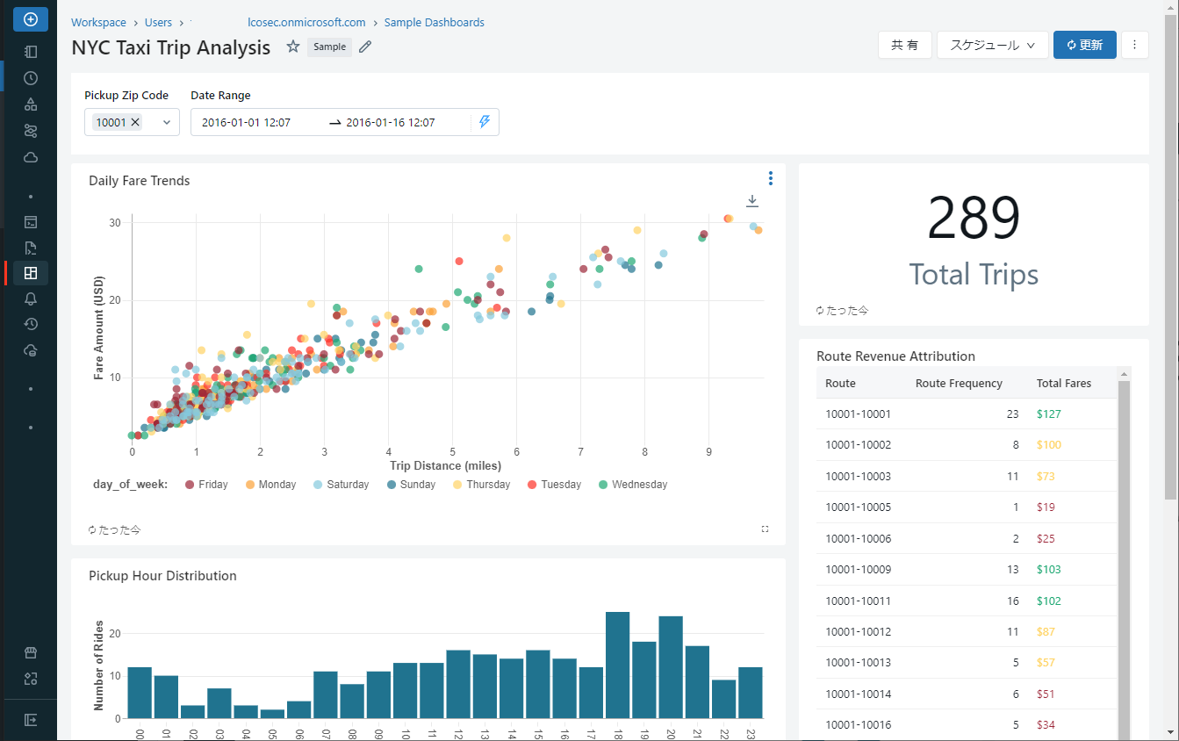
Task: Open Sample Dashboards breadcrumb link
Action: click(x=434, y=22)
